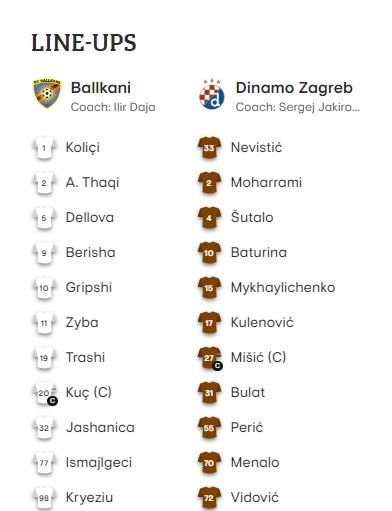Open the Ballkani team name link
Screen dimensions: 392x511
click(x=101, y=88)
